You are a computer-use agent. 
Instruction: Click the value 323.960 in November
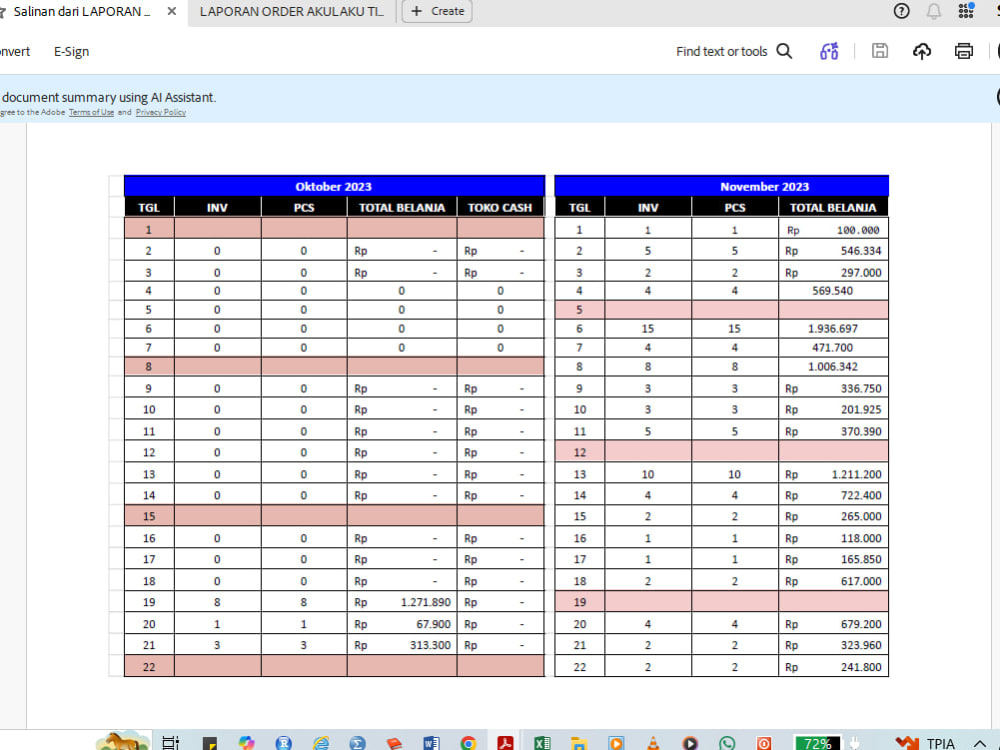pyautogui.click(x=861, y=645)
